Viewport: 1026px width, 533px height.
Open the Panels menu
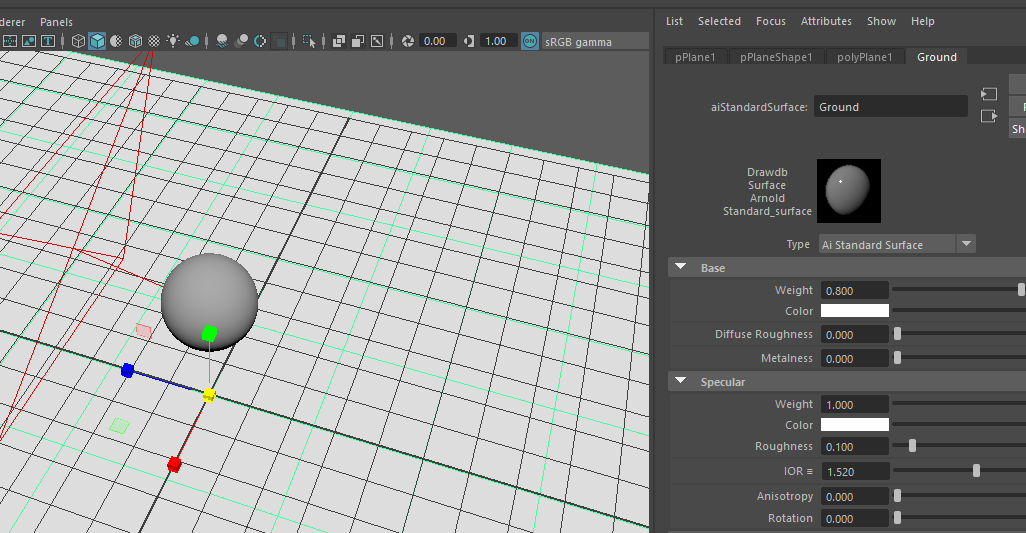pos(56,22)
